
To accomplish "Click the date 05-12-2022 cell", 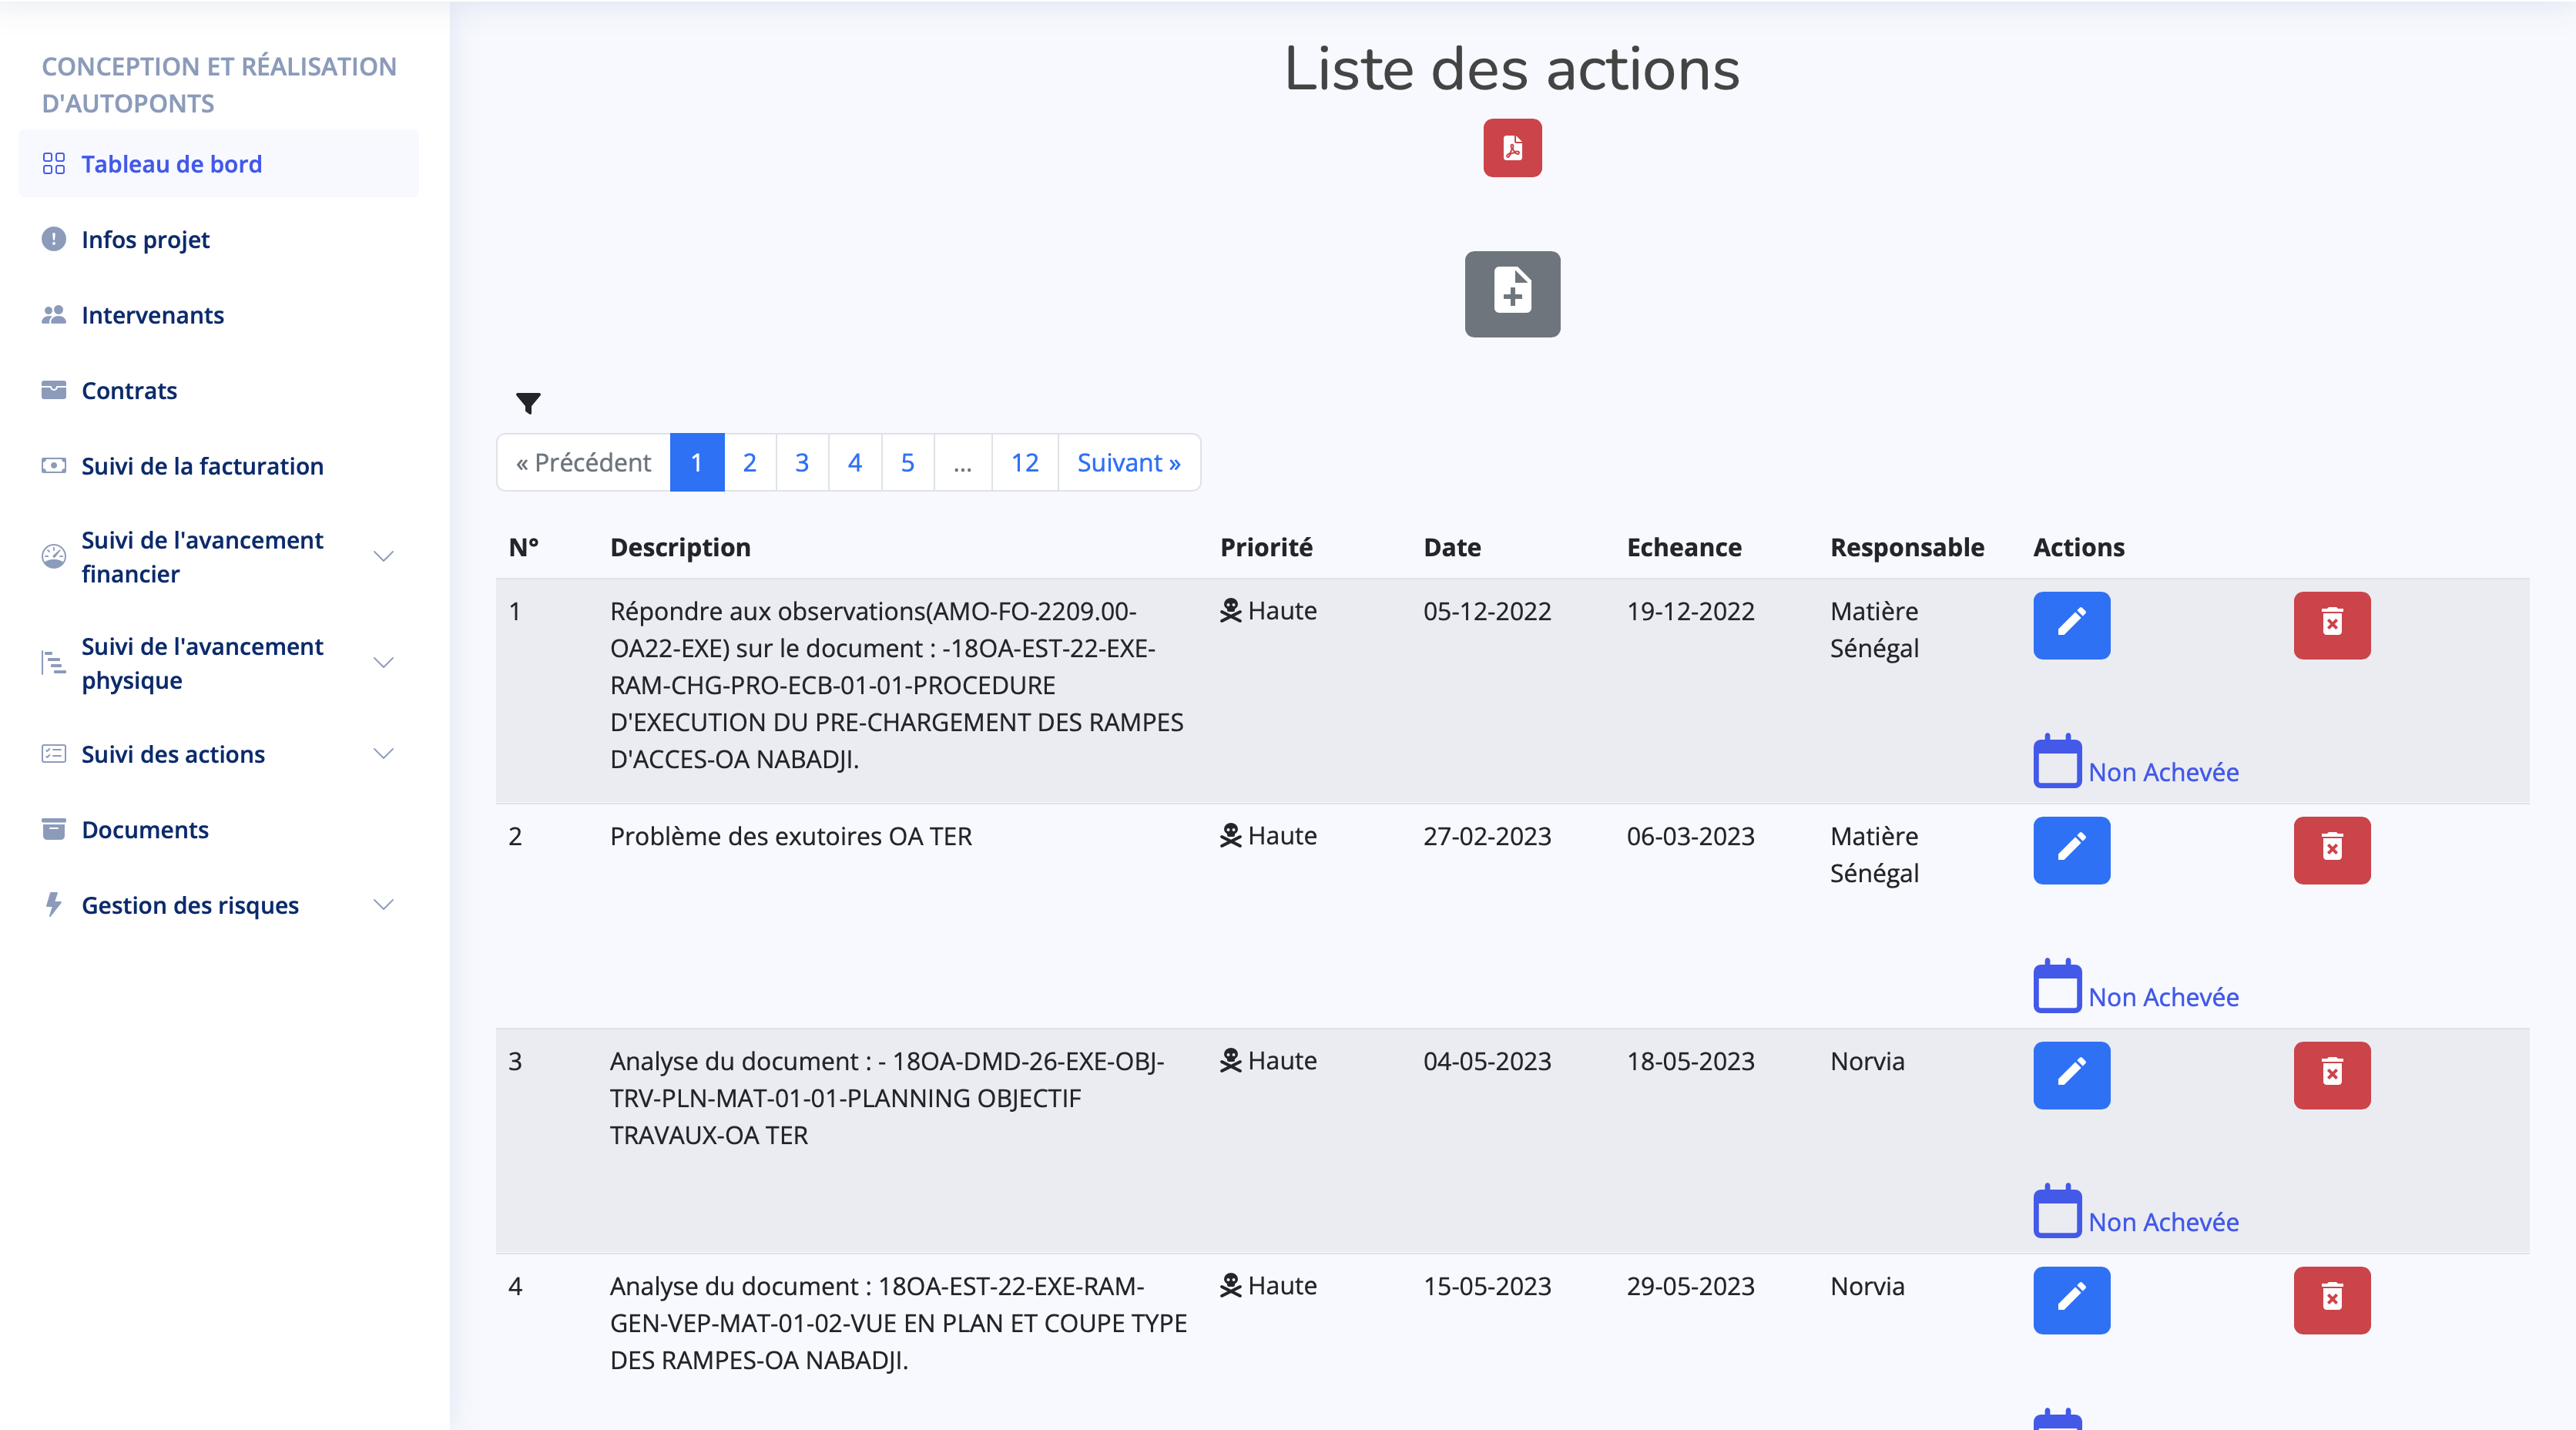I will (1487, 611).
